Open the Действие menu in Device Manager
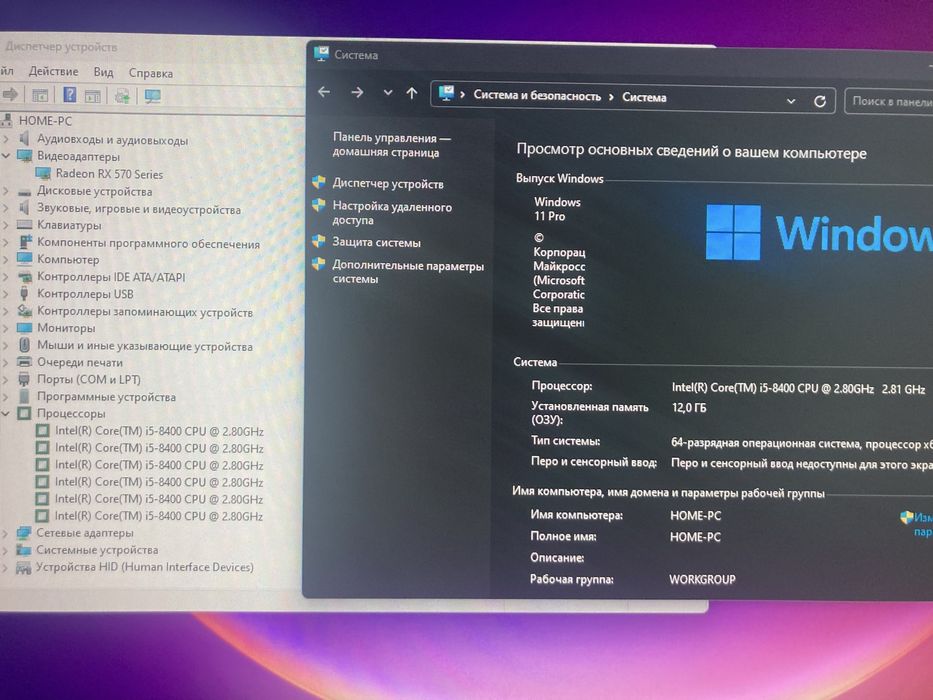 [54, 71]
